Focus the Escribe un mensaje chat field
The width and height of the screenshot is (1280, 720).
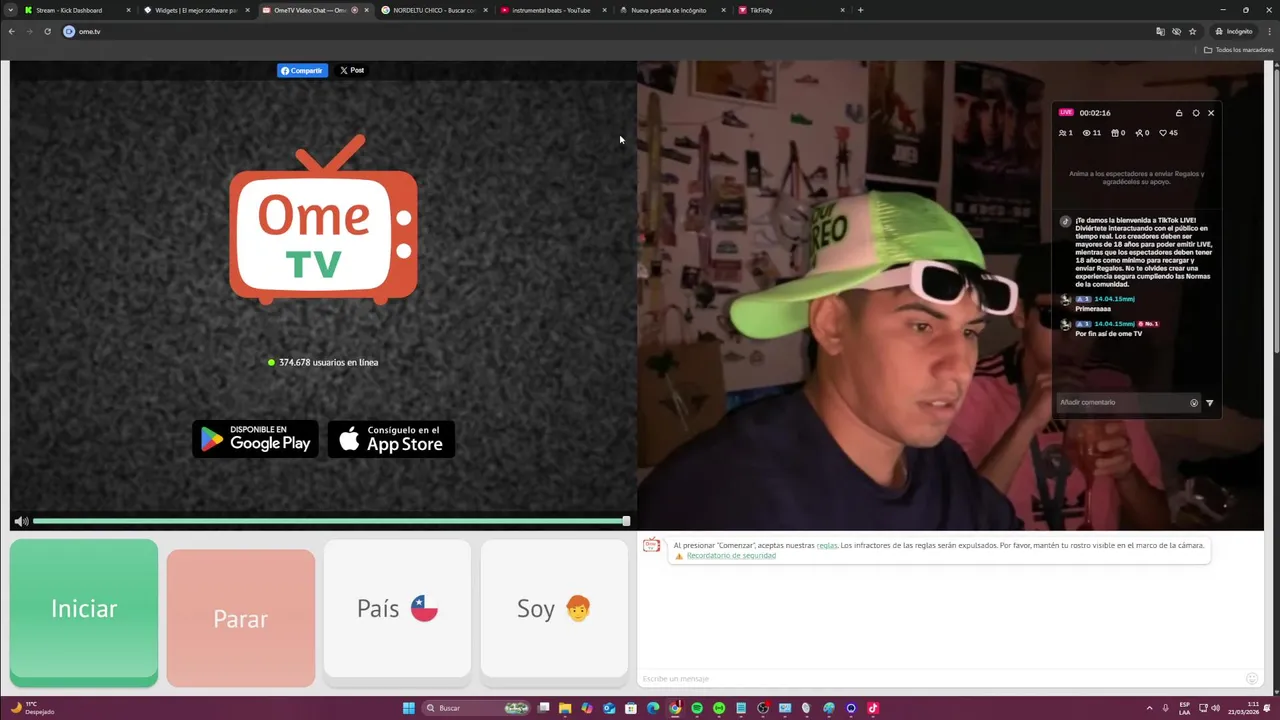[x=940, y=679]
